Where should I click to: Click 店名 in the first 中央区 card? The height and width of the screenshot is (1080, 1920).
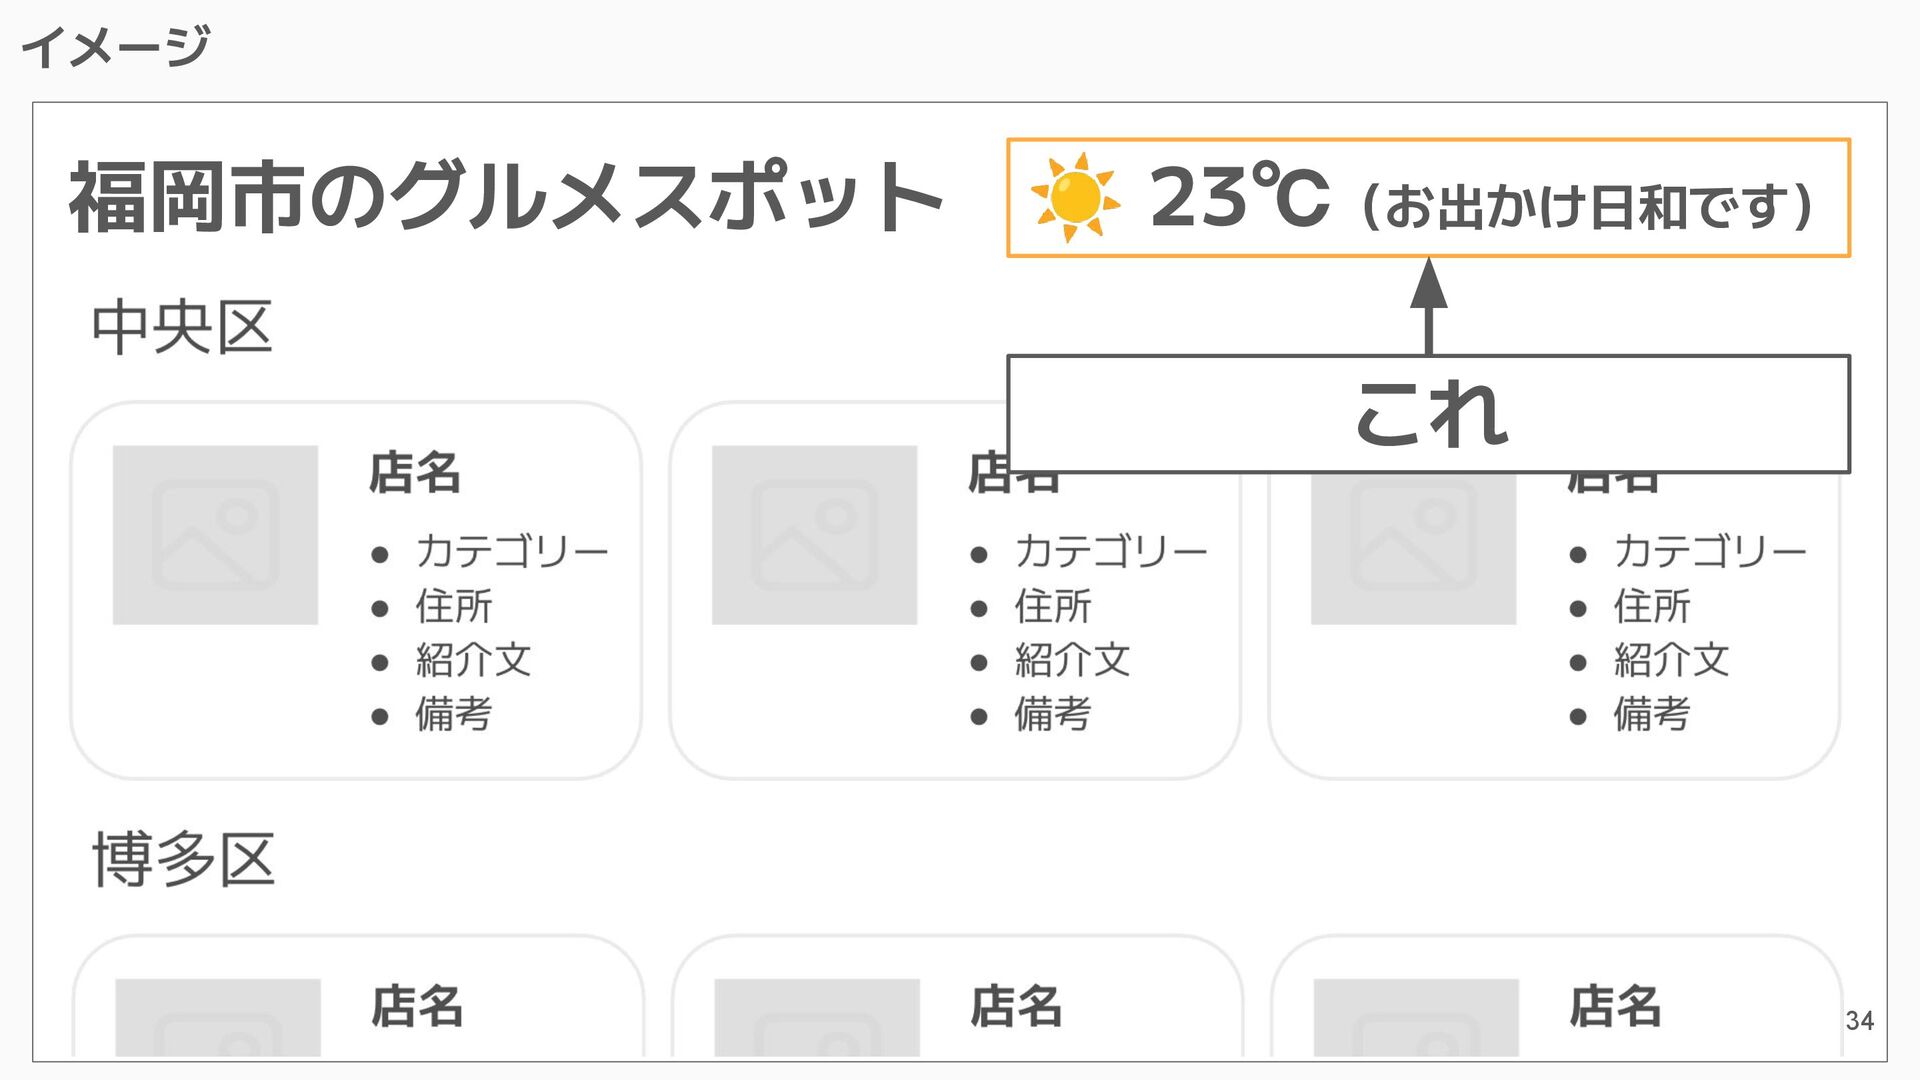(414, 473)
